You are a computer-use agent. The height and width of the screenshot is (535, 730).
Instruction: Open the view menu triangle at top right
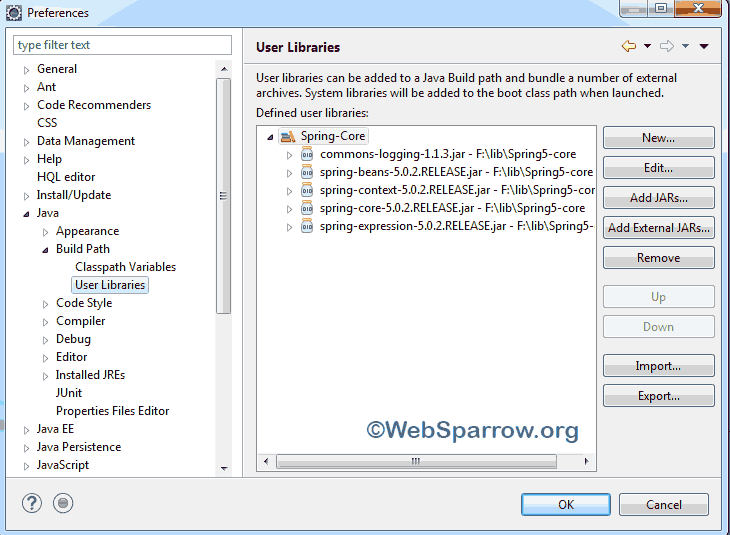[x=704, y=46]
